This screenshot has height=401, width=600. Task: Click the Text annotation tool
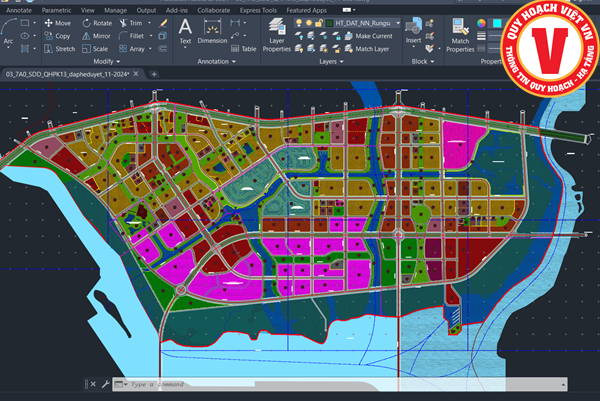click(x=185, y=32)
